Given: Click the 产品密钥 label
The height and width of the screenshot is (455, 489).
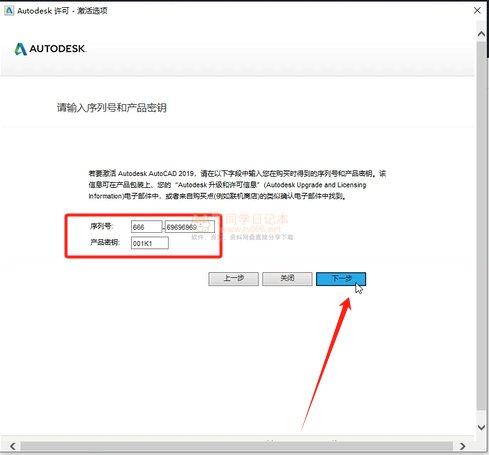Looking at the screenshot, I should coord(105,242).
